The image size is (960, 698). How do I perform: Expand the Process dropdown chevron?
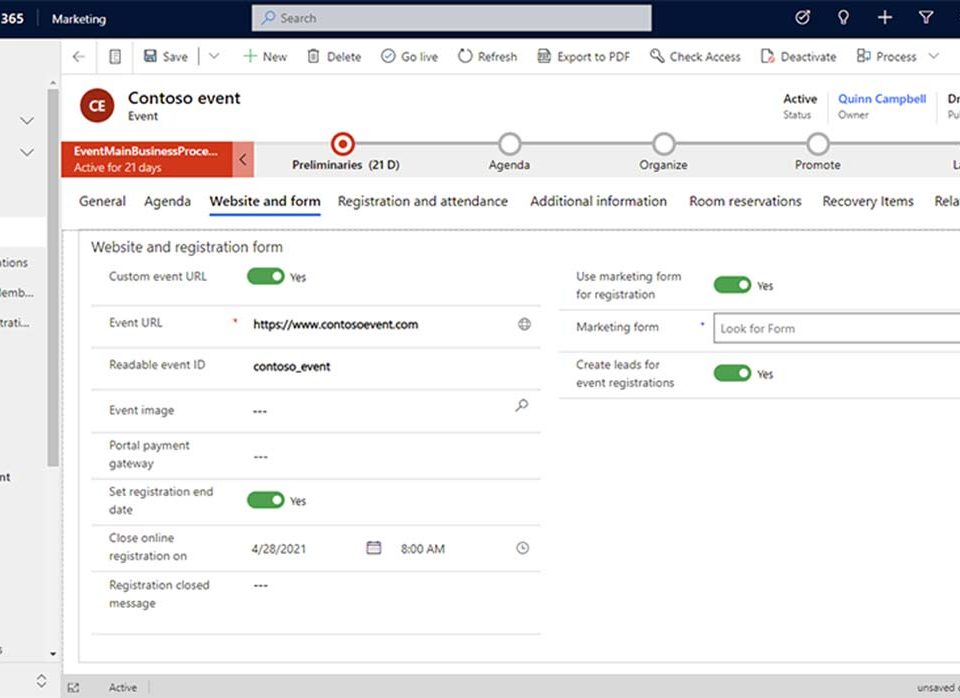(x=934, y=56)
